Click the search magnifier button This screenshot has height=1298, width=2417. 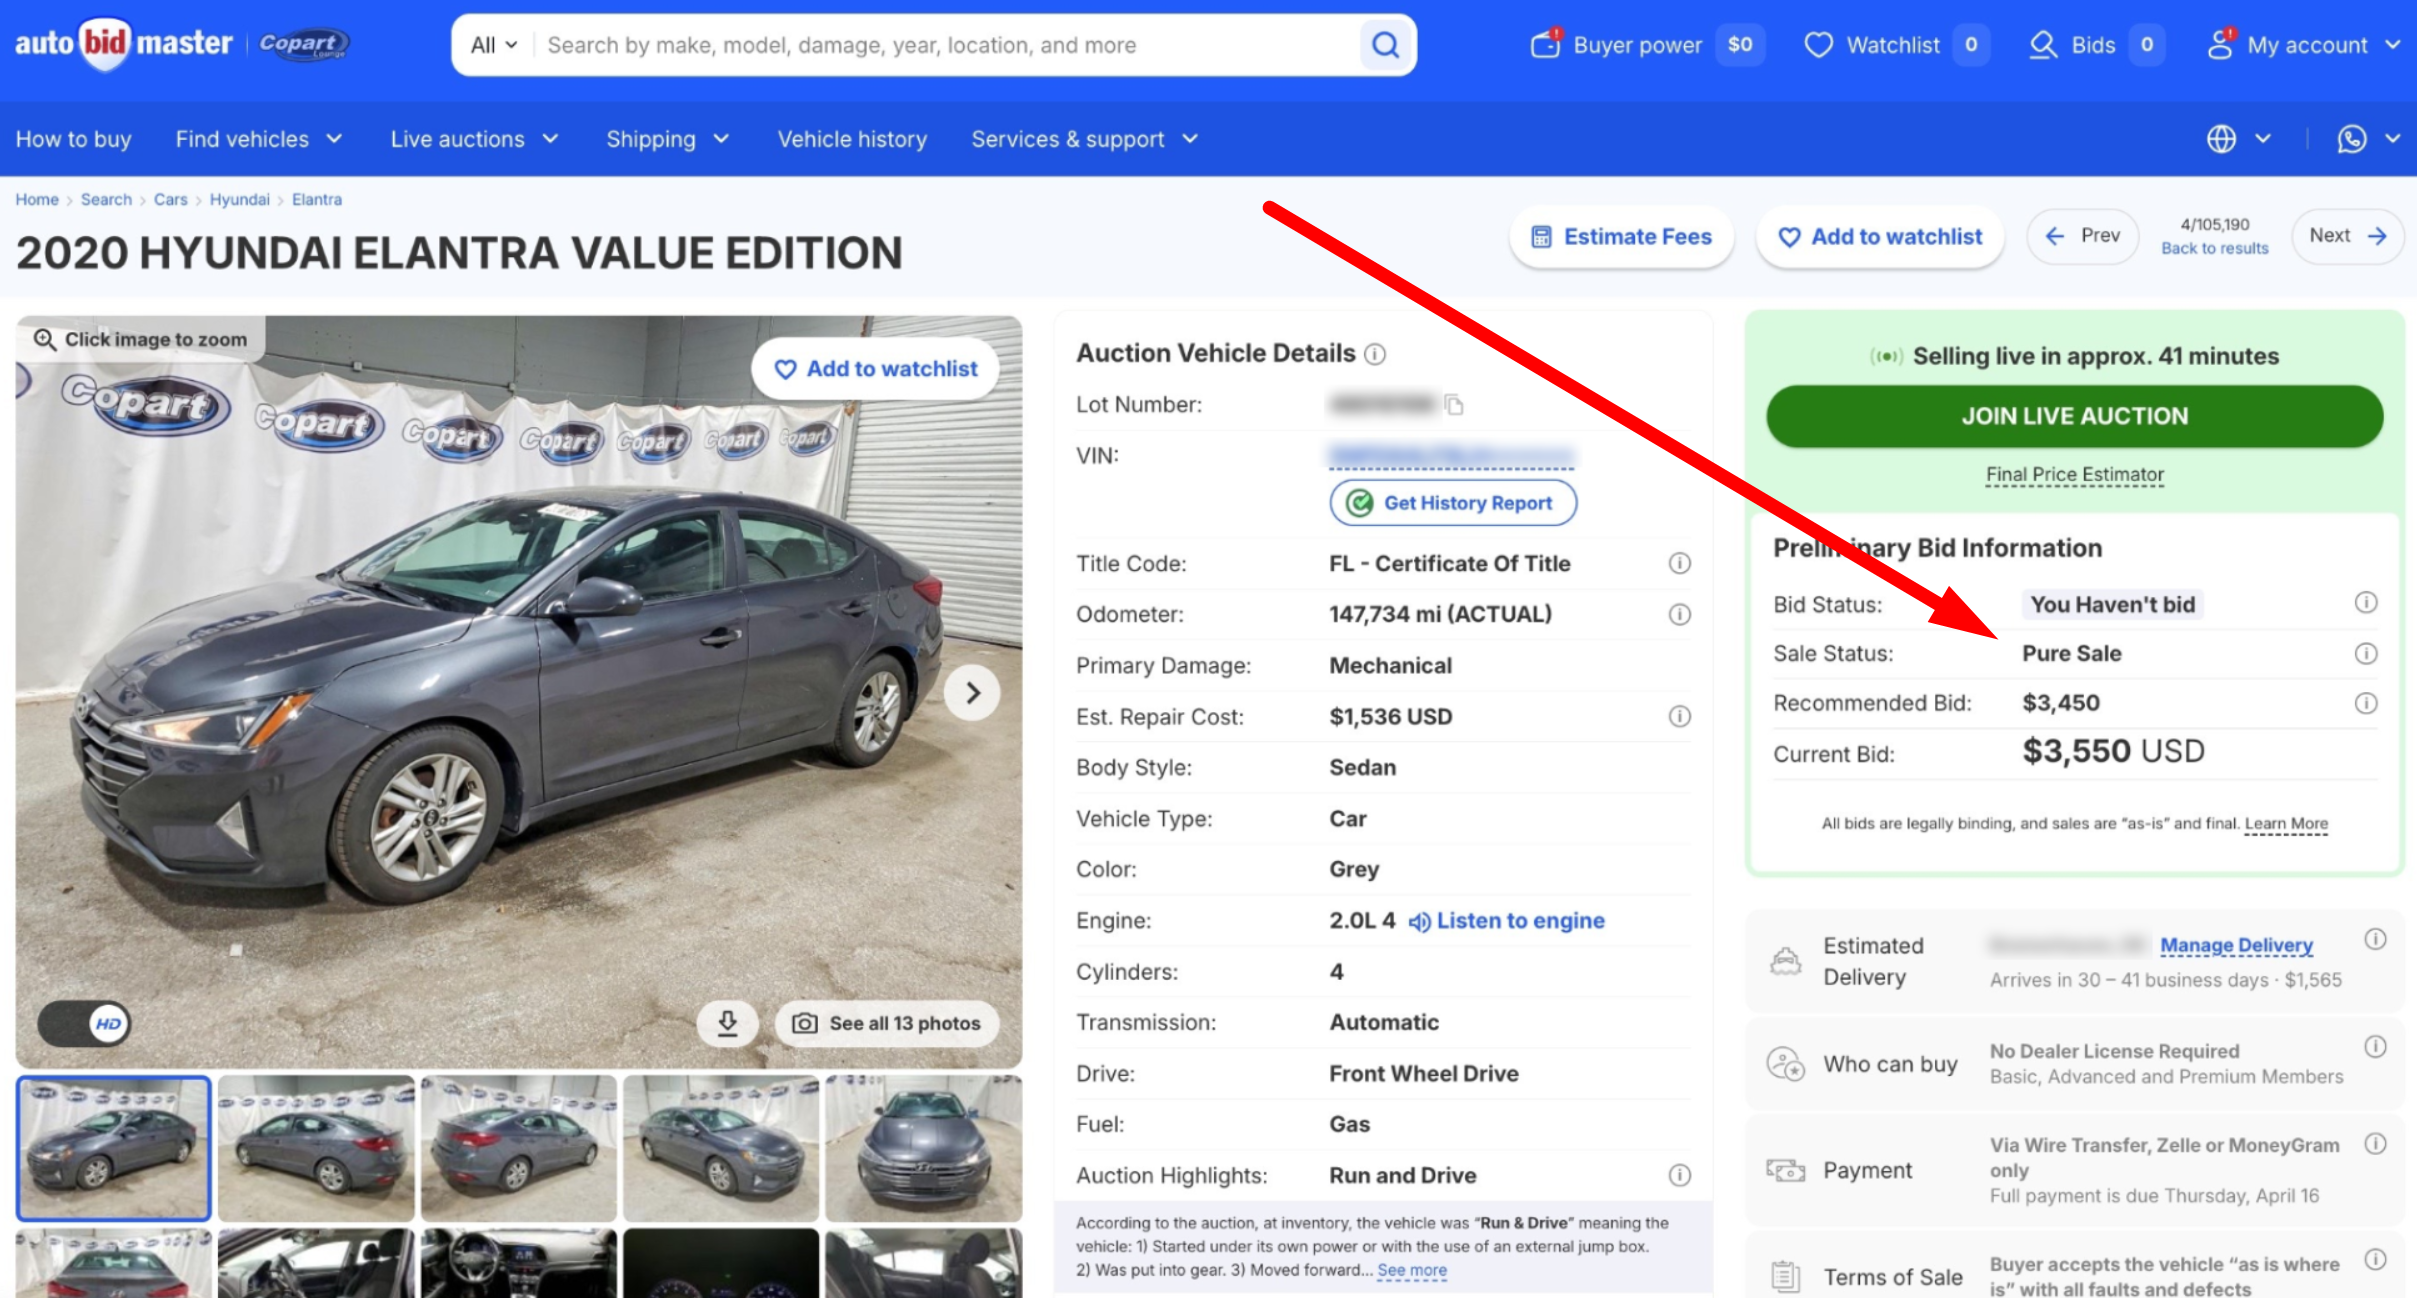click(1385, 45)
